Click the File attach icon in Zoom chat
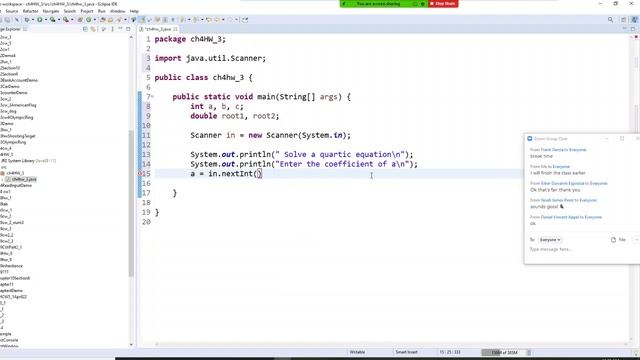This screenshot has width=640, height=360. (x=613, y=240)
